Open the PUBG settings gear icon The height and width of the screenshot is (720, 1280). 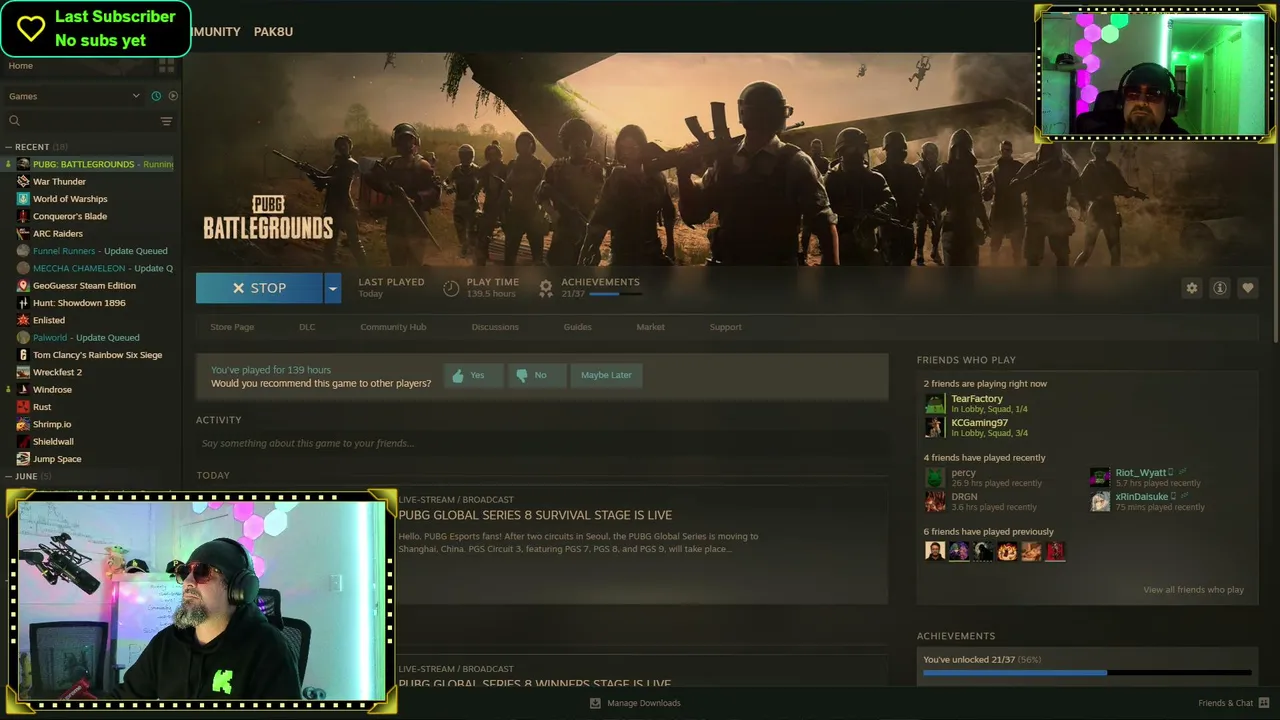pyautogui.click(x=1191, y=288)
